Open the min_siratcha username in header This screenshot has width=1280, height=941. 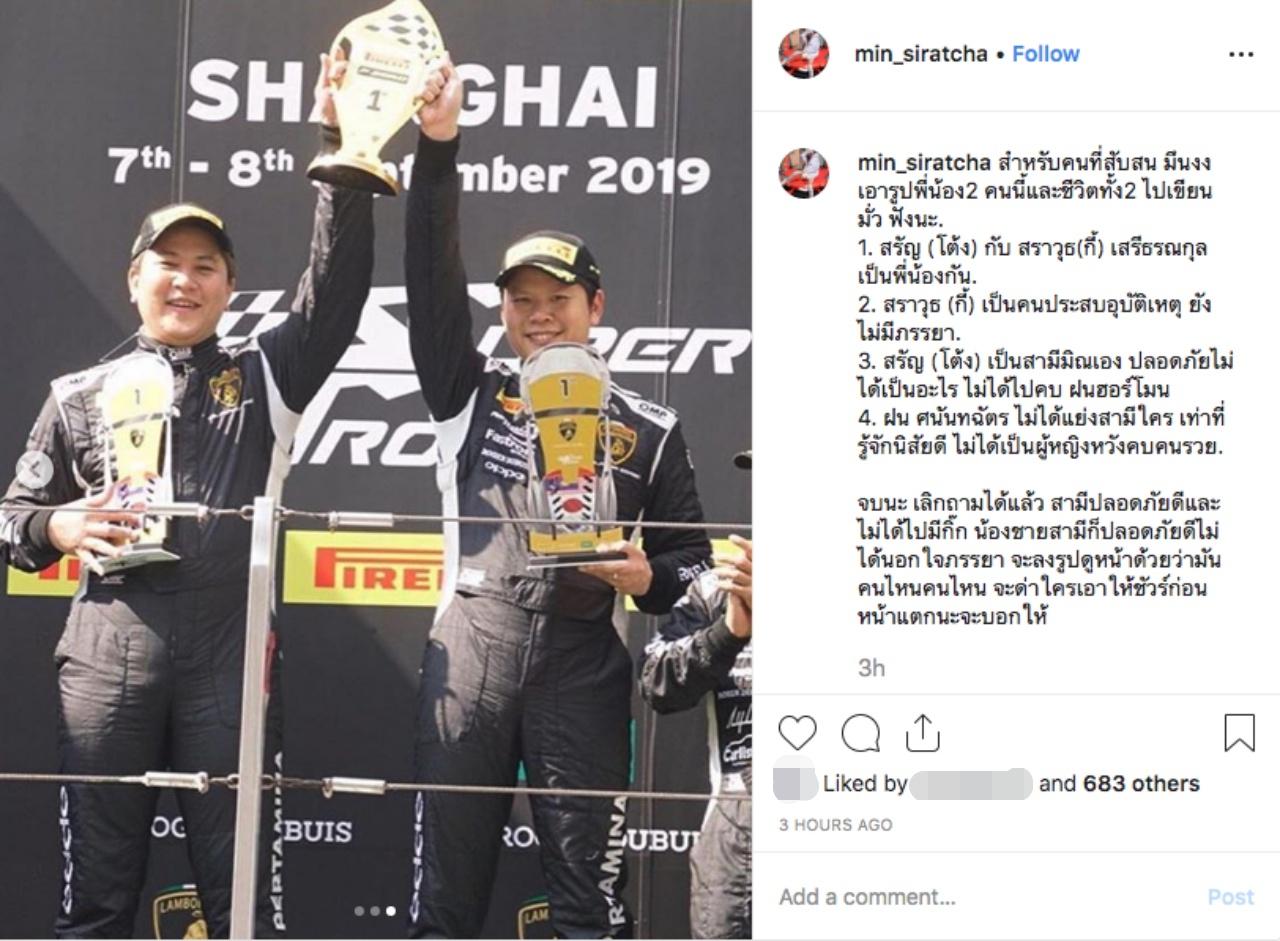pos(920,54)
